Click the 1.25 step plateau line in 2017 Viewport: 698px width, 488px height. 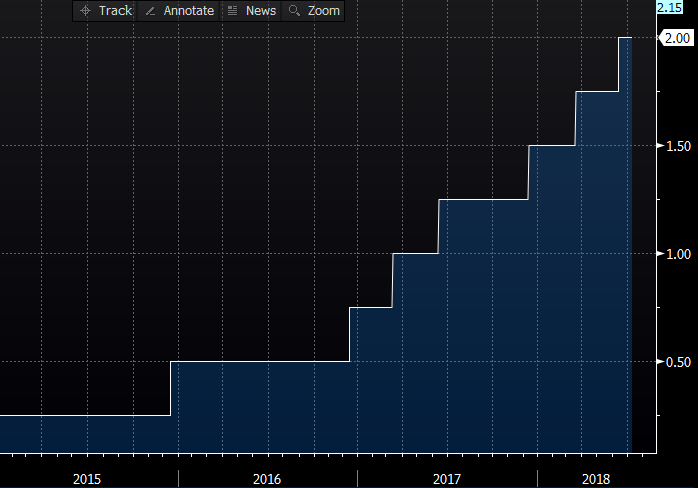click(x=483, y=200)
